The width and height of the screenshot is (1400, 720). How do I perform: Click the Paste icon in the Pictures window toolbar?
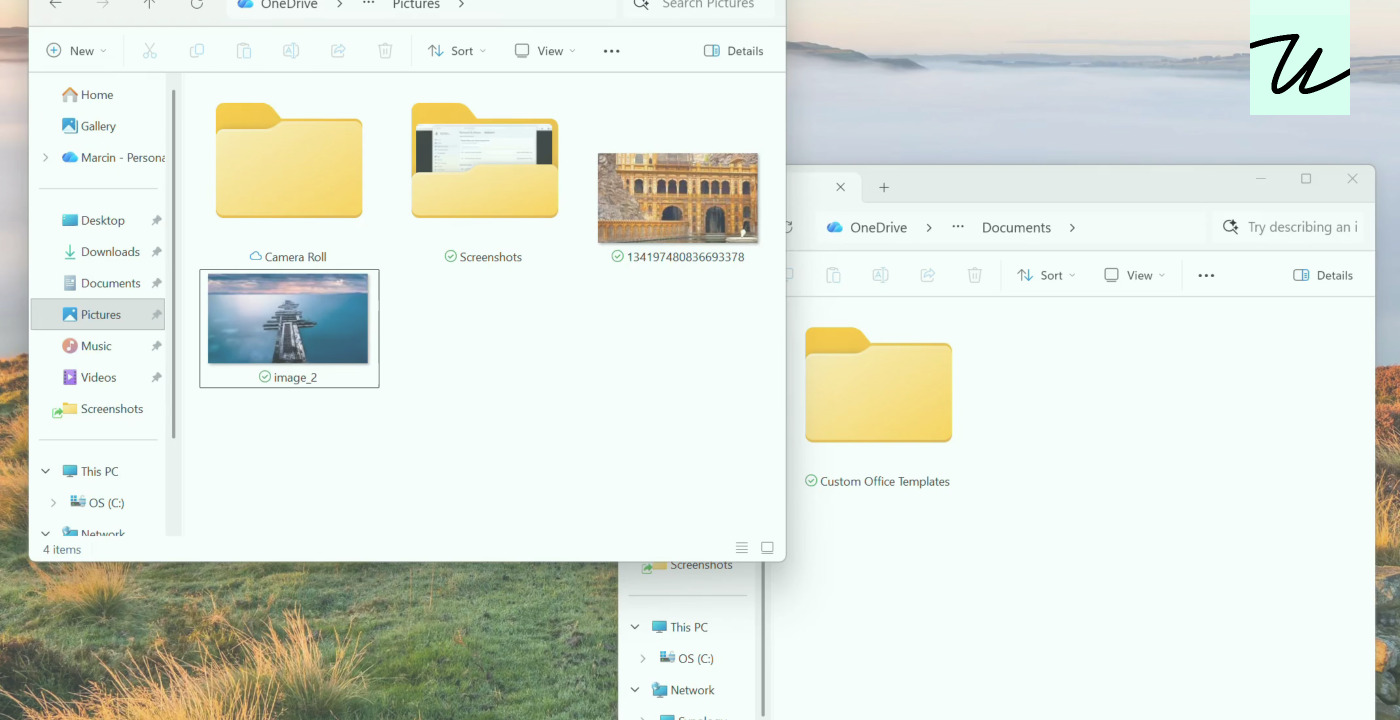pyautogui.click(x=244, y=51)
